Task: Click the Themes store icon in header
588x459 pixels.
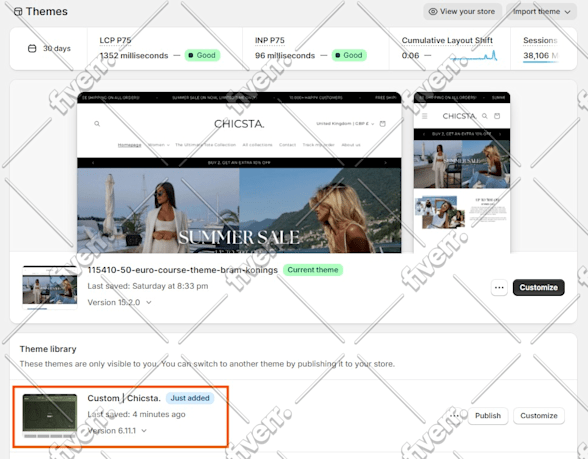Action: [18, 12]
